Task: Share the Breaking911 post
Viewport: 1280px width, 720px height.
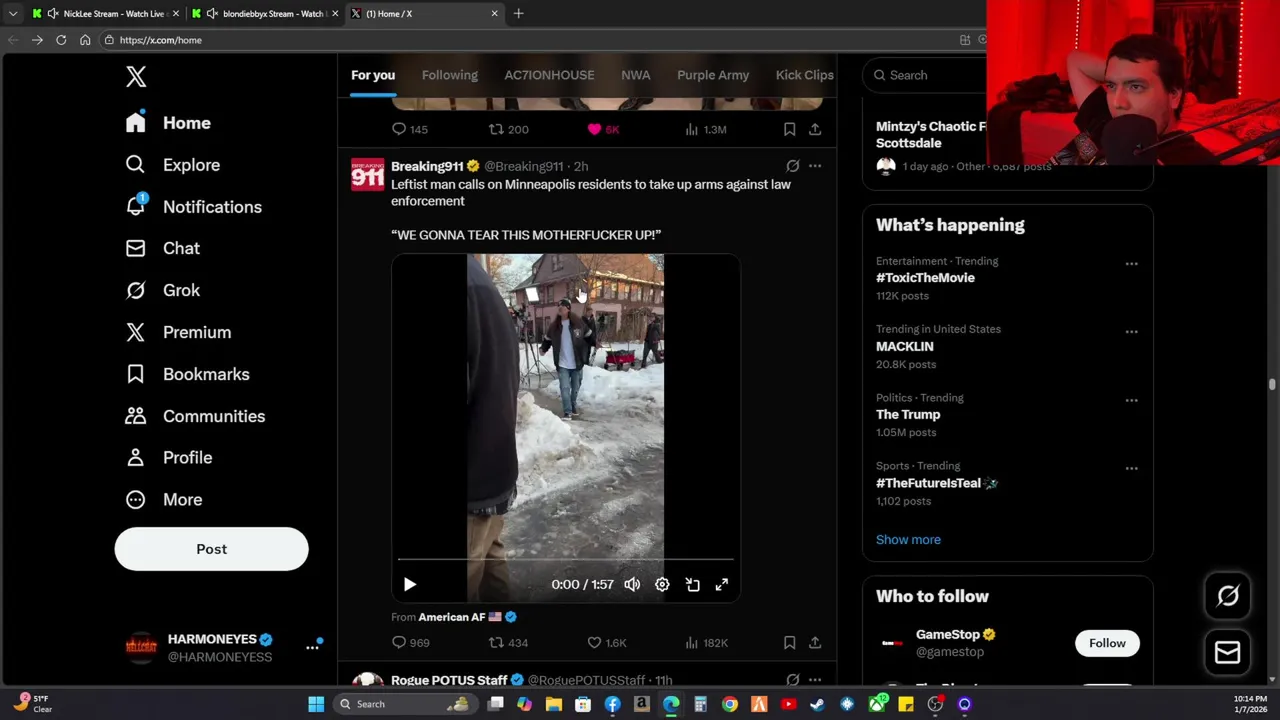Action: [815, 643]
